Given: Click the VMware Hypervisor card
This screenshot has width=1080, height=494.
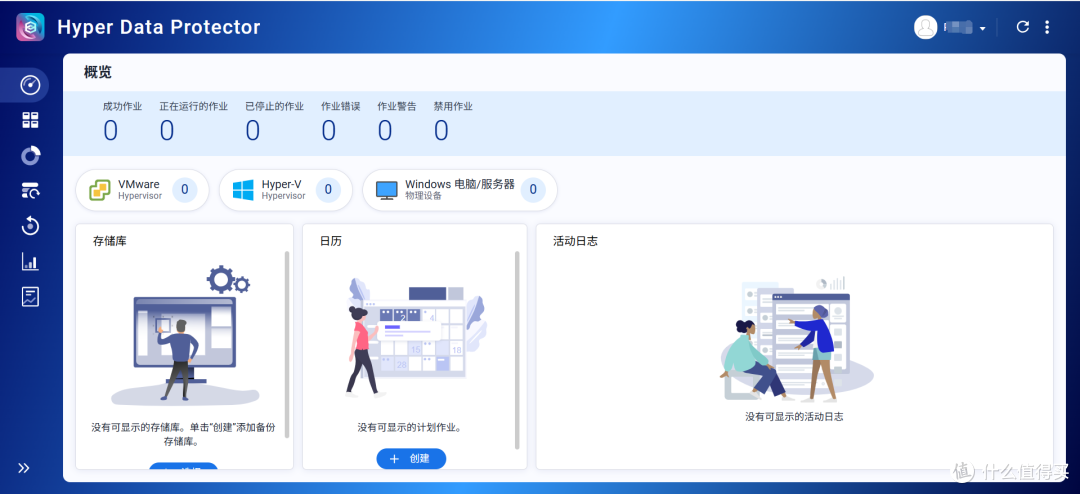Looking at the screenshot, I should pyautogui.click(x=142, y=190).
